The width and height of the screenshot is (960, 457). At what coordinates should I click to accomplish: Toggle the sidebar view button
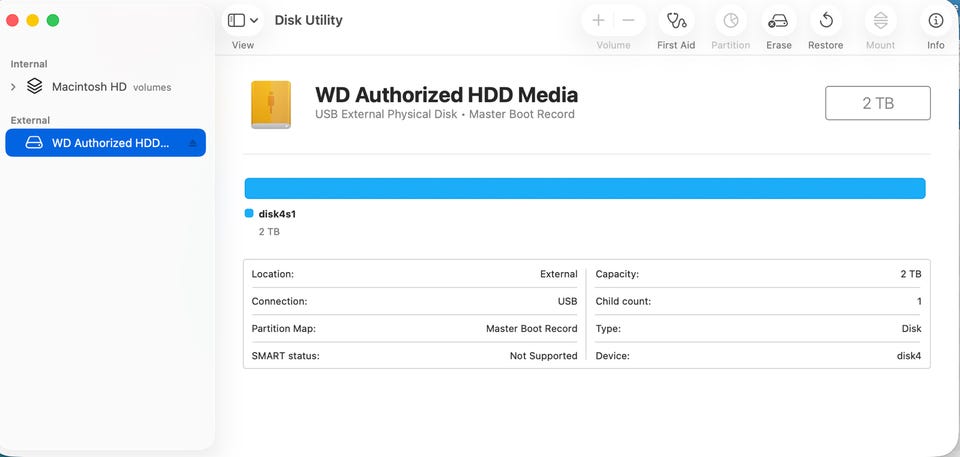click(x=236, y=20)
